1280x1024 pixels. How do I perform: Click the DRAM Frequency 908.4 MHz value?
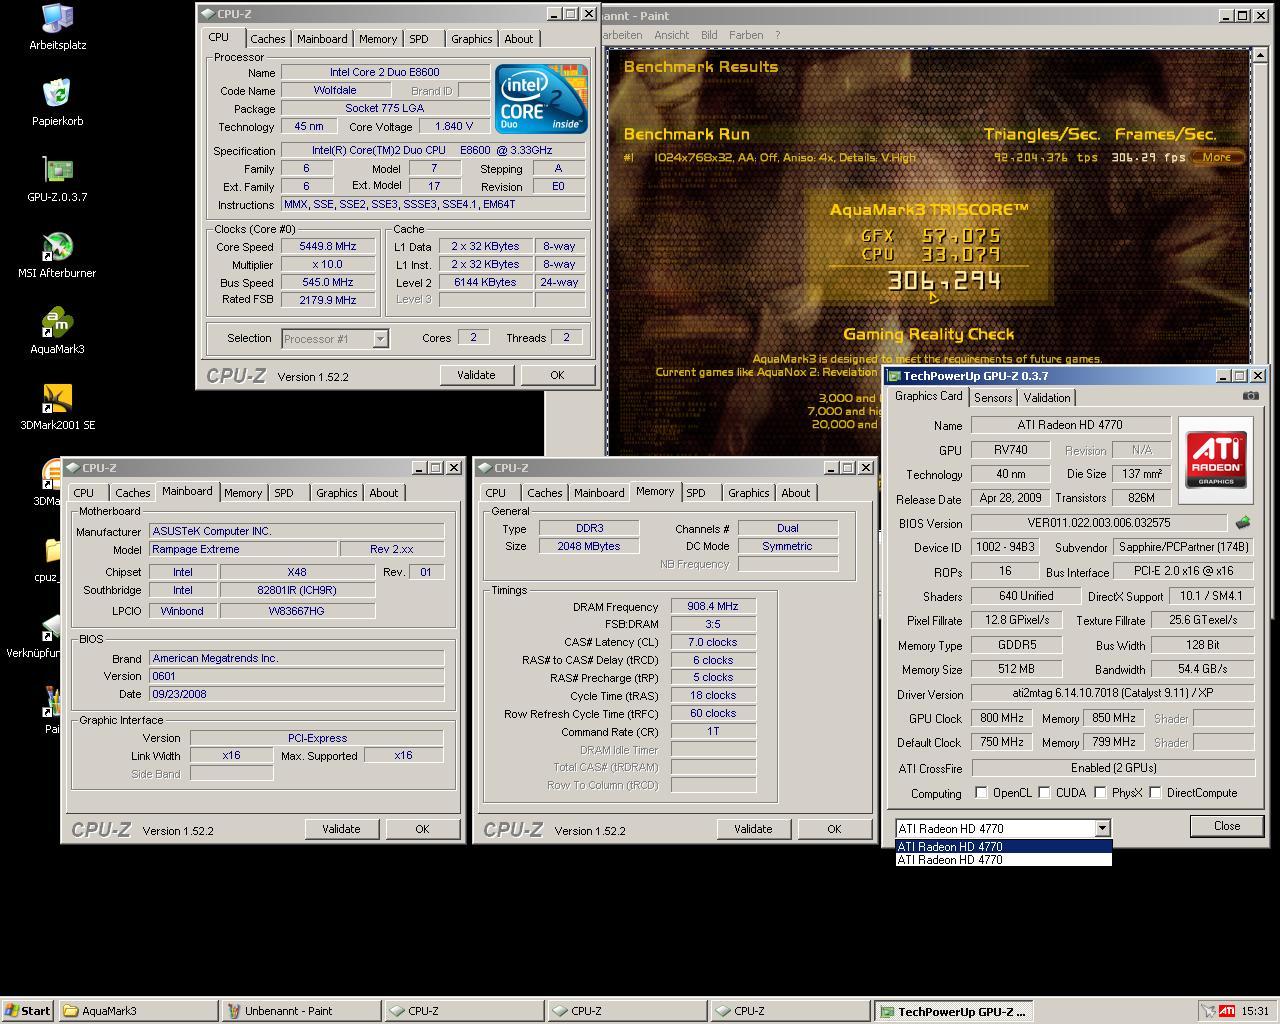pyautogui.click(x=713, y=607)
